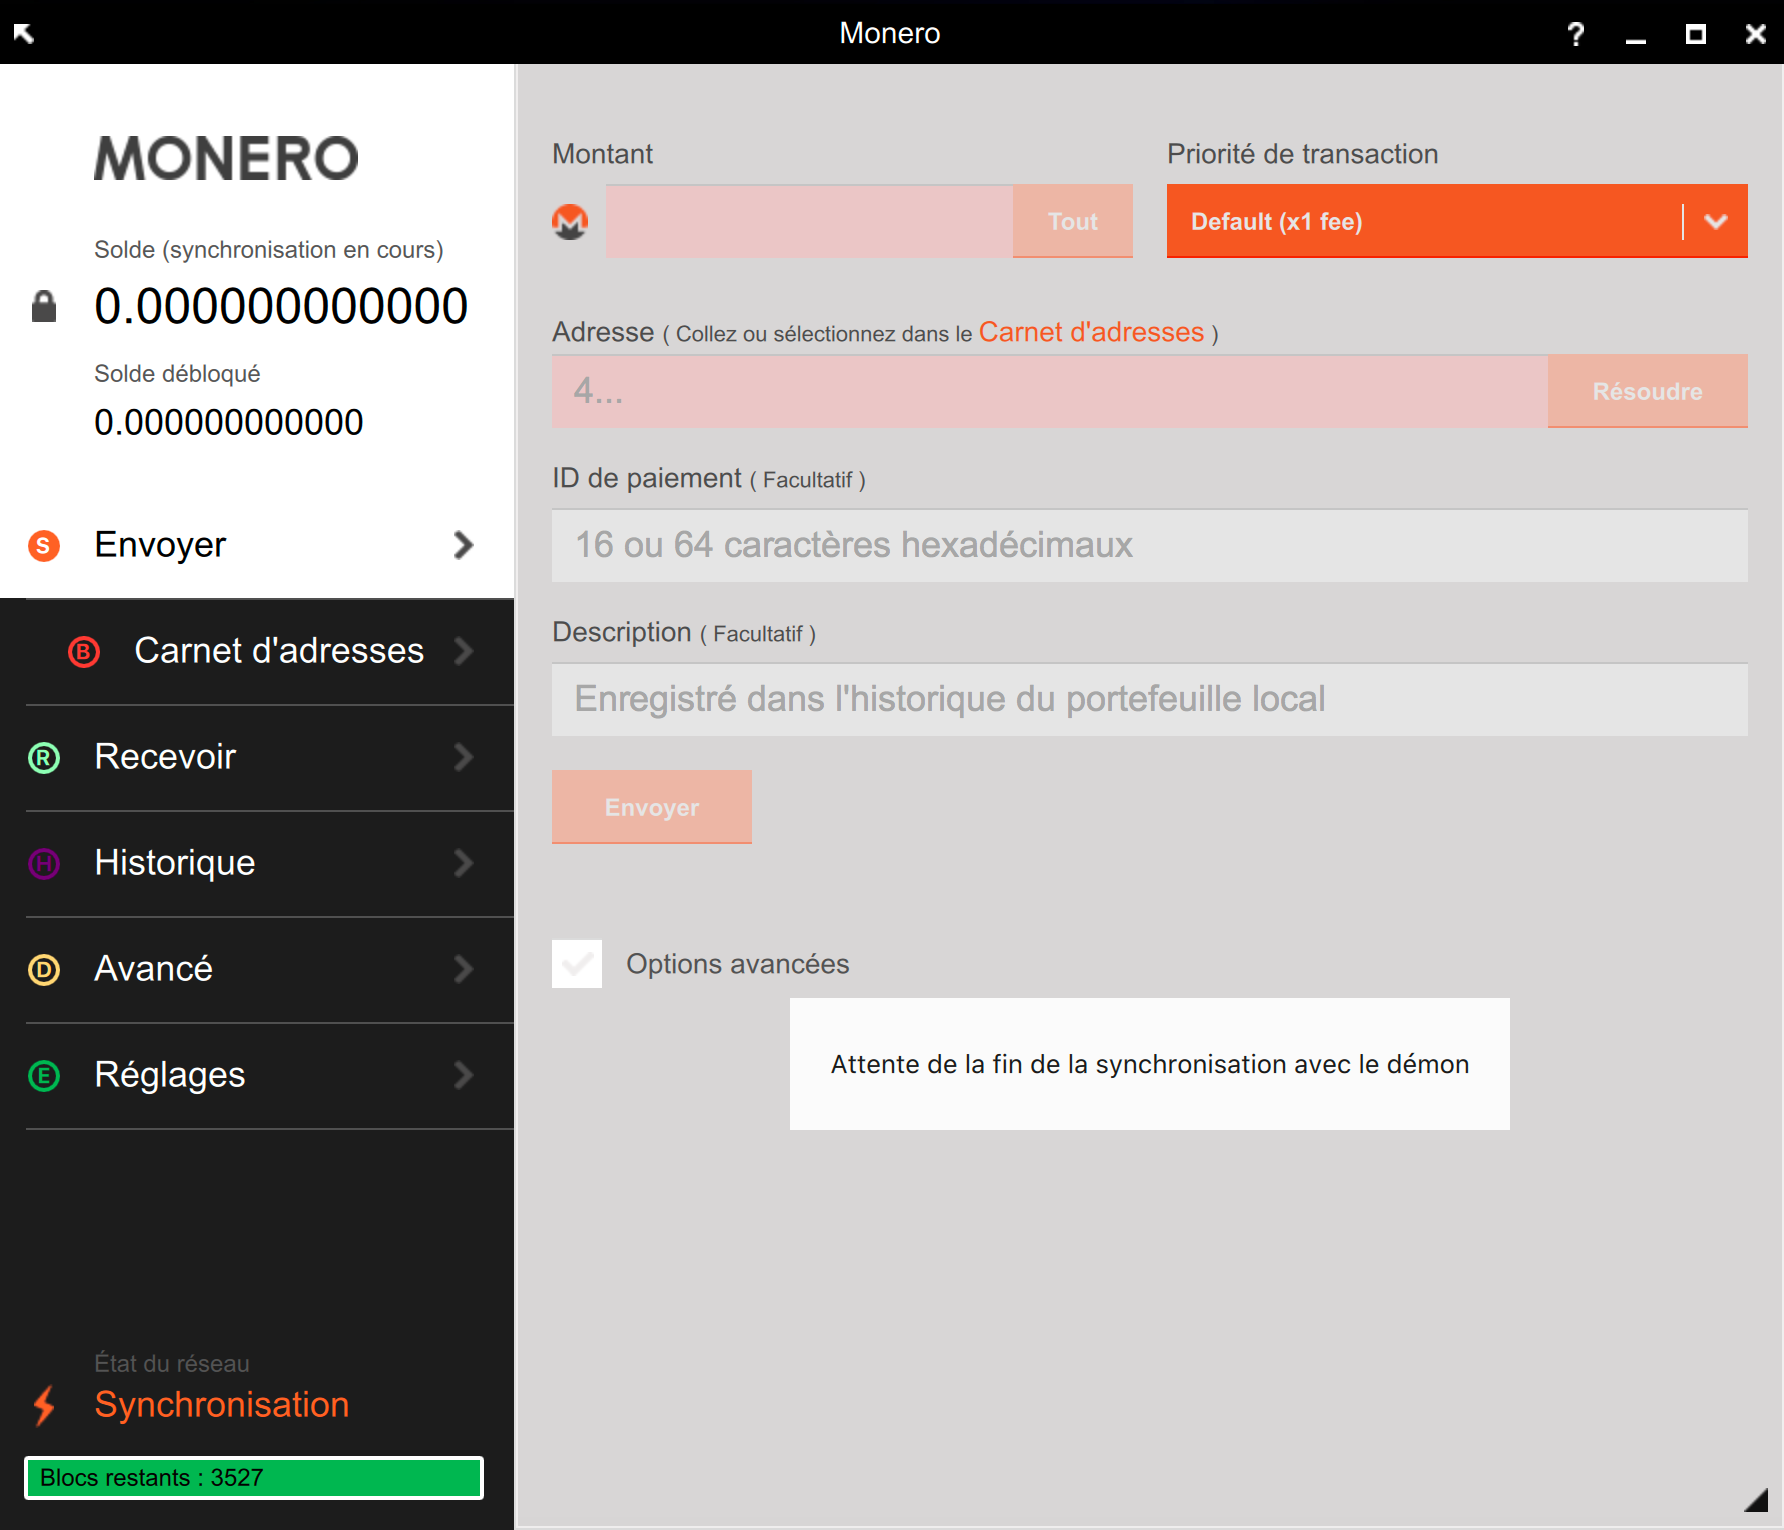Screen dimensions: 1784x1530
Task: Click the yellow D icon for Avancé
Action: coord(44,970)
